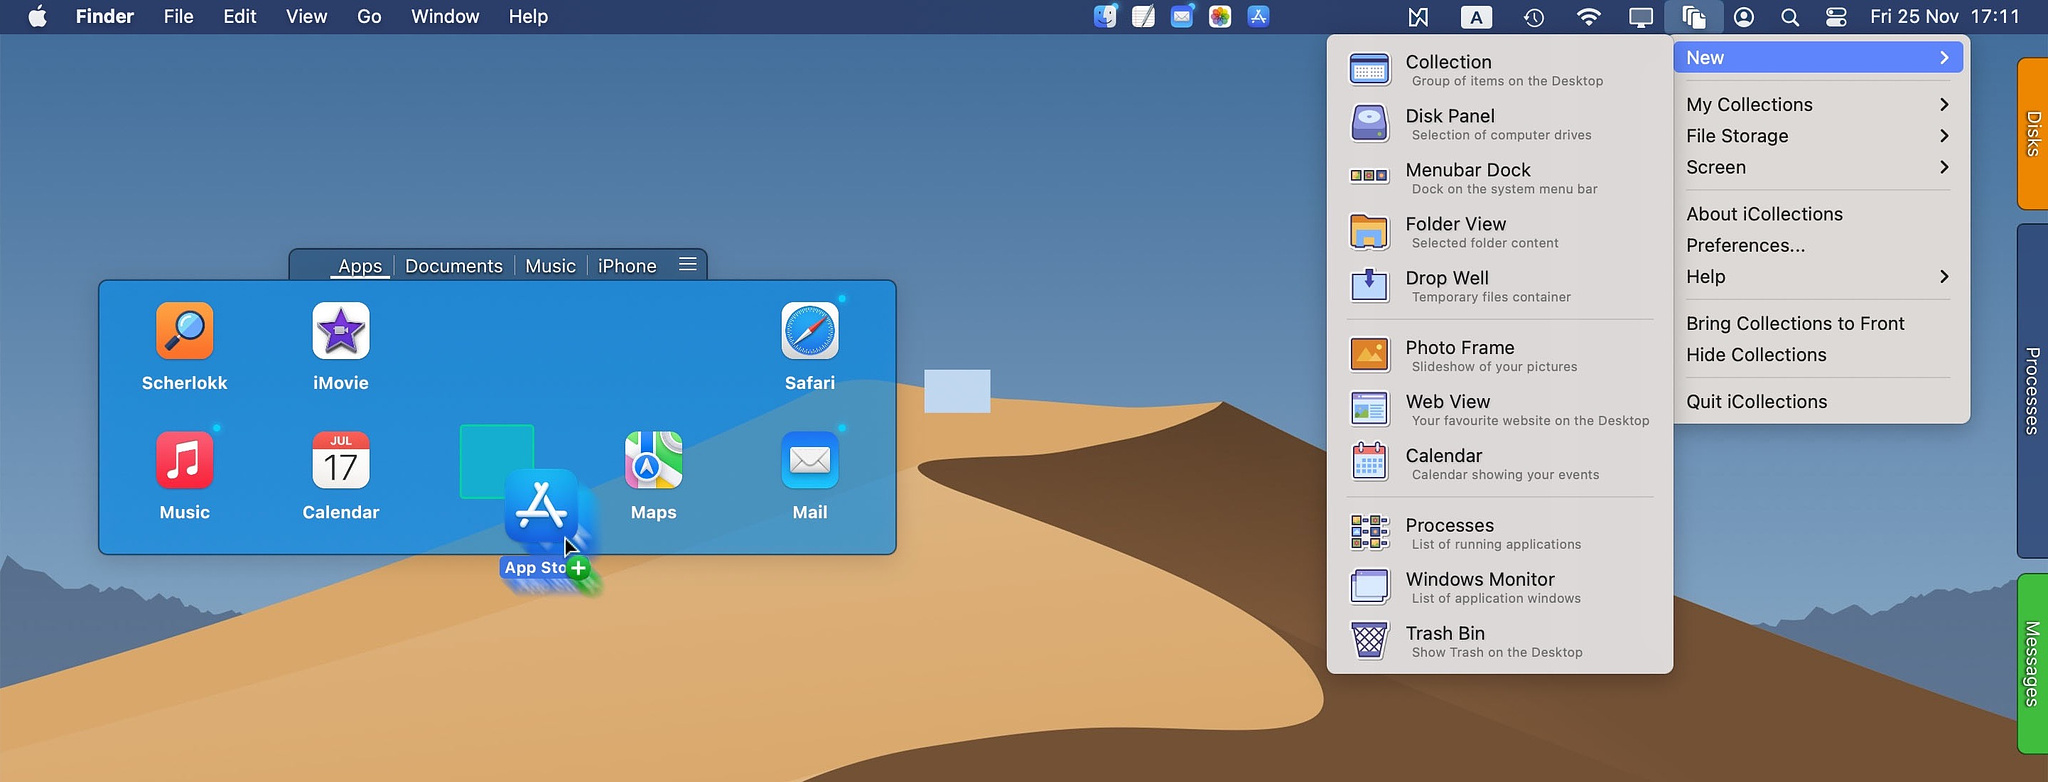Click the Finder icon in menubar dock
The height and width of the screenshot is (782, 2048).
(1105, 16)
